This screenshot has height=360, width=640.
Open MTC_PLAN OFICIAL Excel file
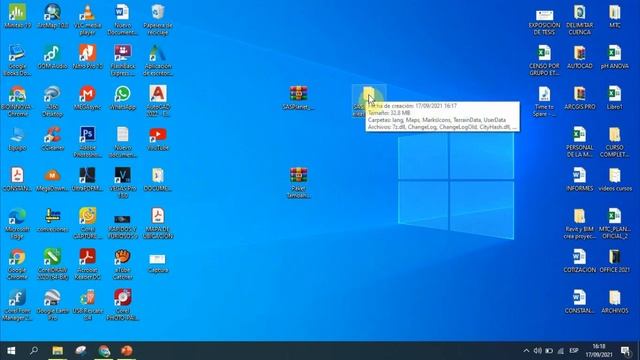point(615,224)
